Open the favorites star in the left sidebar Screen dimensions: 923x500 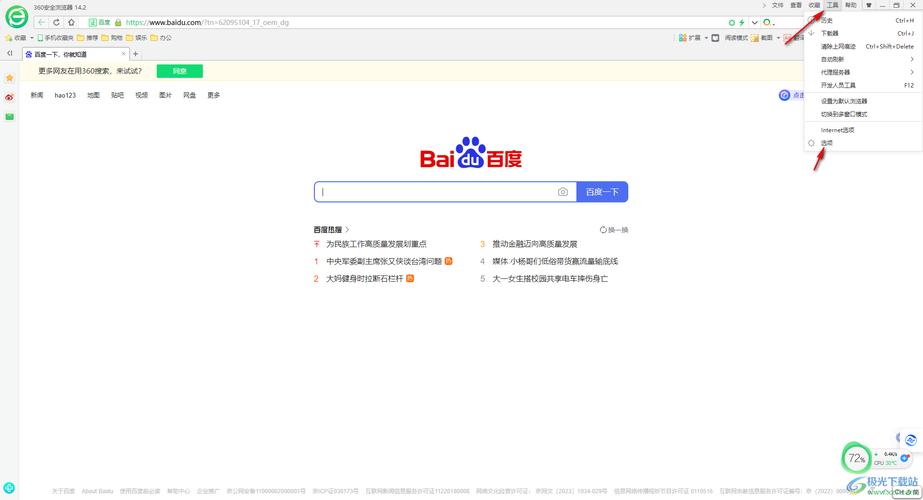click(10, 77)
